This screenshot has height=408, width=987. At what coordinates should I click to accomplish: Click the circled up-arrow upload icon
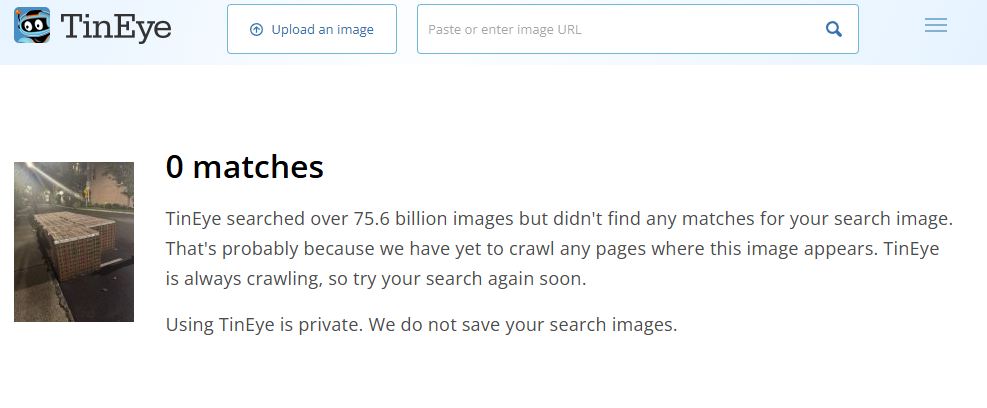256,30
